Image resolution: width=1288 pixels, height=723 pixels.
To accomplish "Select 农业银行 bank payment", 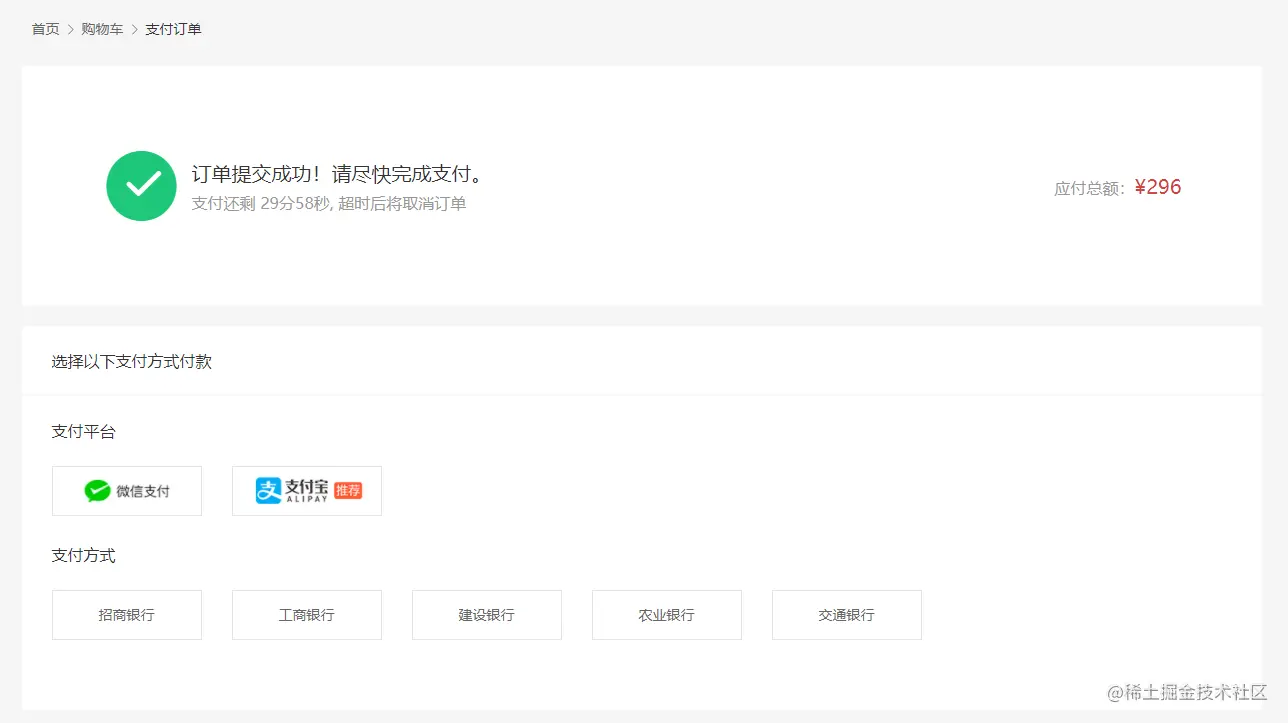I will tap(667, 615).
